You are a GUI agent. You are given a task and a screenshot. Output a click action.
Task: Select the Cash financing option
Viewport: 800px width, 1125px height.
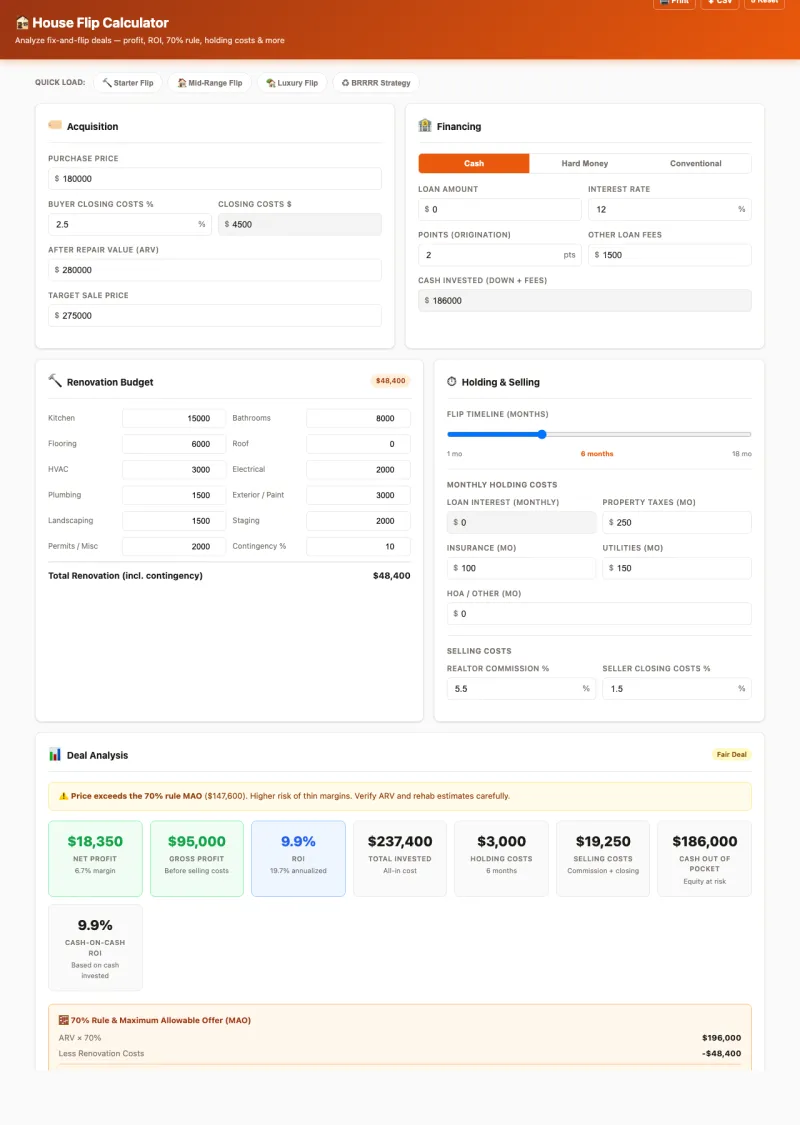coord(474,163)
